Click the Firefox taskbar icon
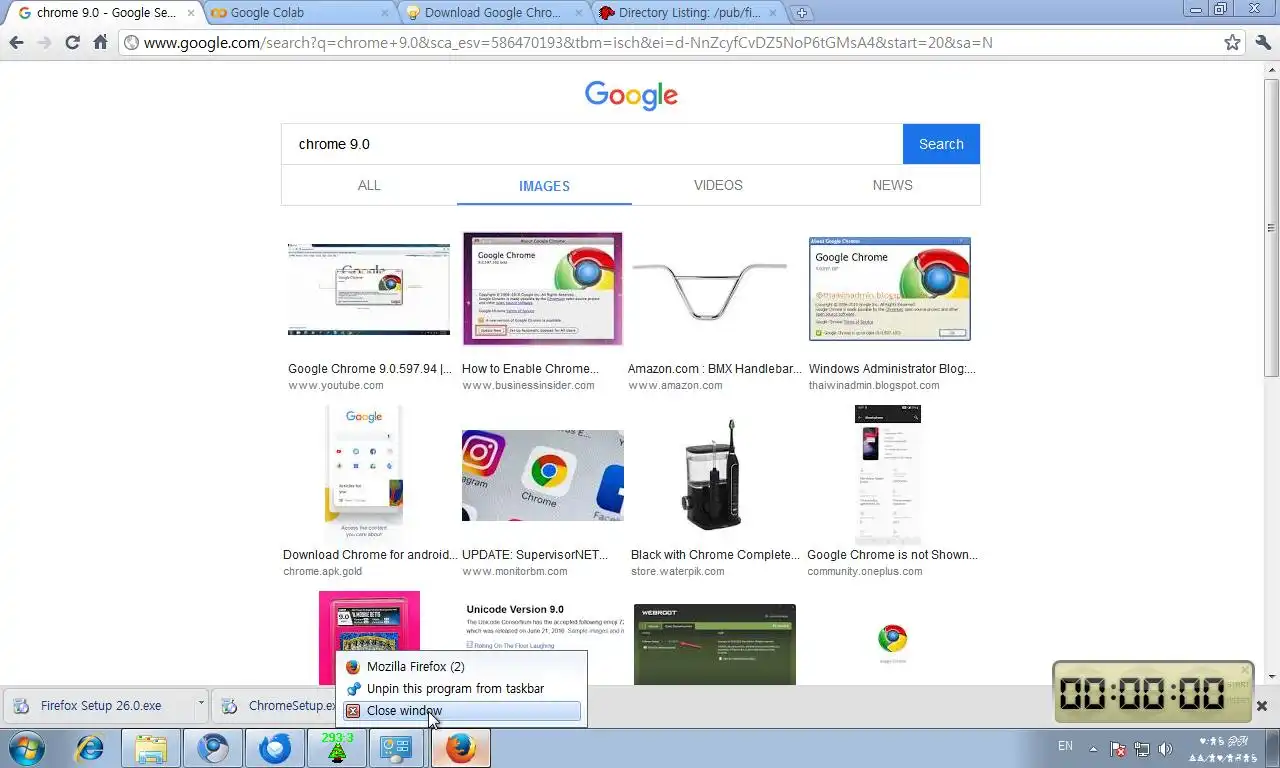The image size is (1280, 768). (x=460, y=747)
